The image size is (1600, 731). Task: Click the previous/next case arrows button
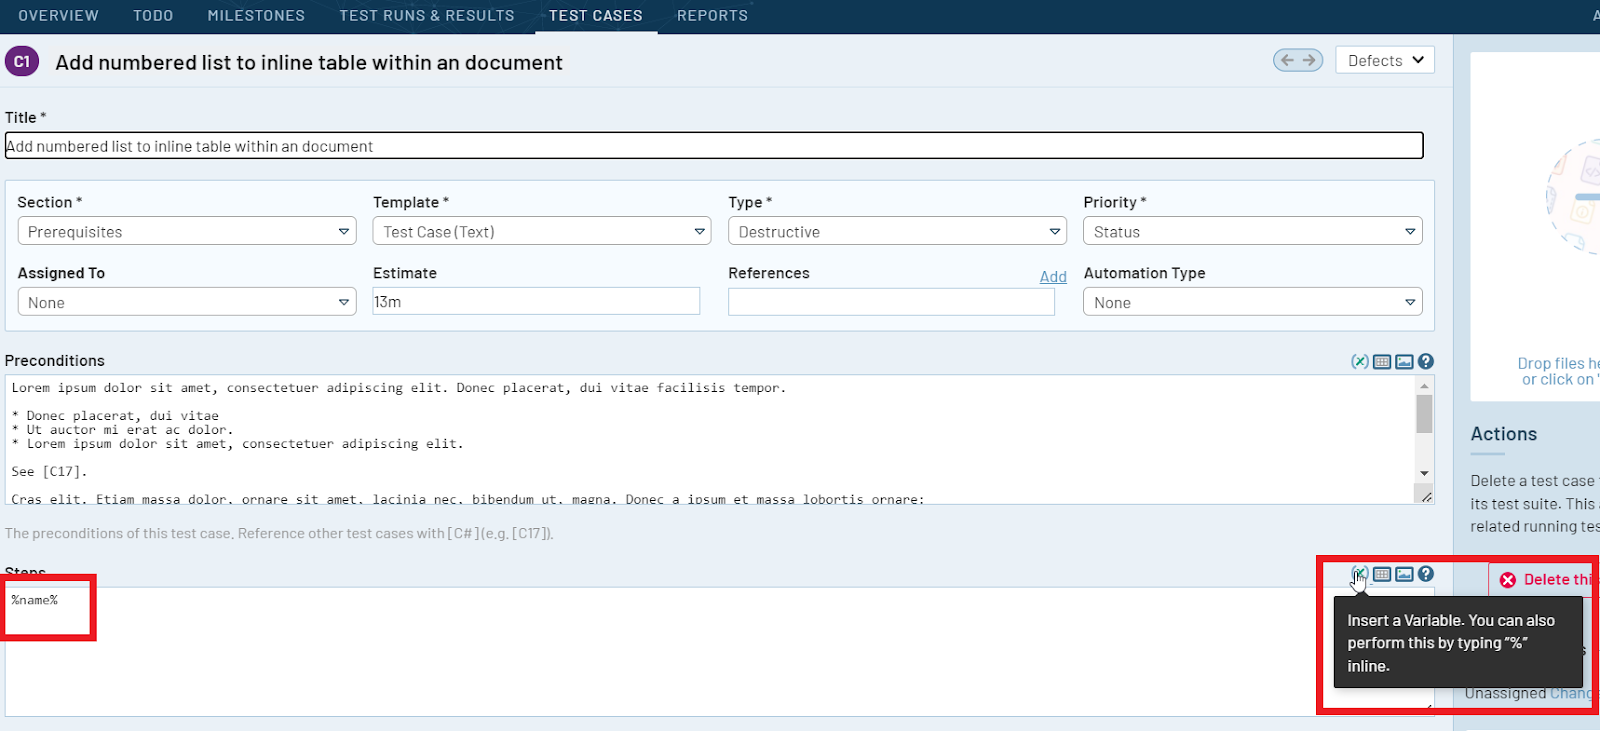[1298, 60]
